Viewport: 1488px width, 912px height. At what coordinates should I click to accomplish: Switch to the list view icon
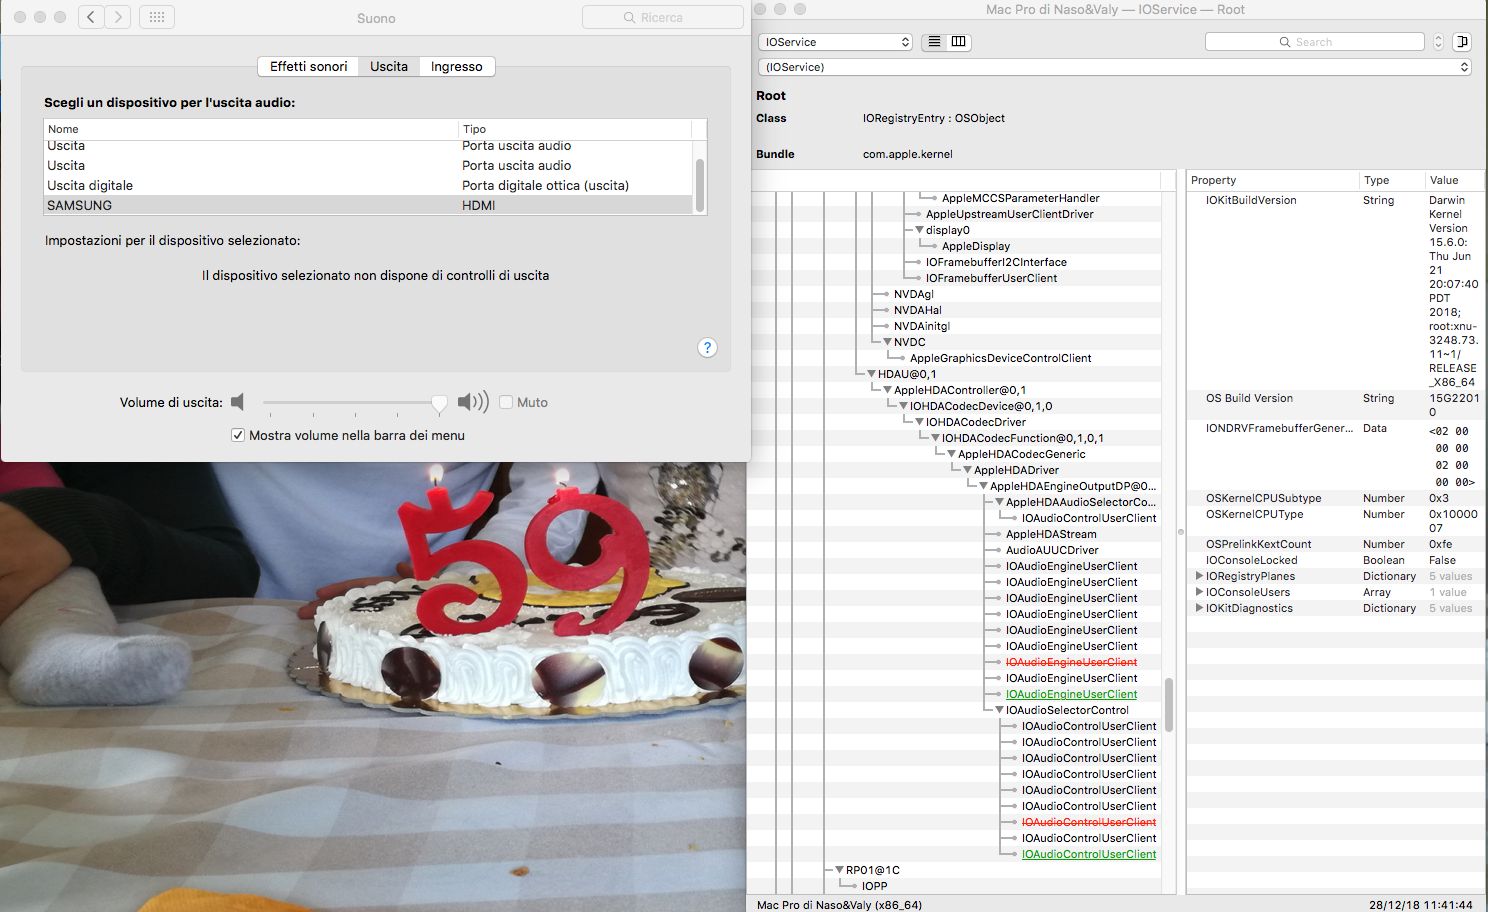934,42
